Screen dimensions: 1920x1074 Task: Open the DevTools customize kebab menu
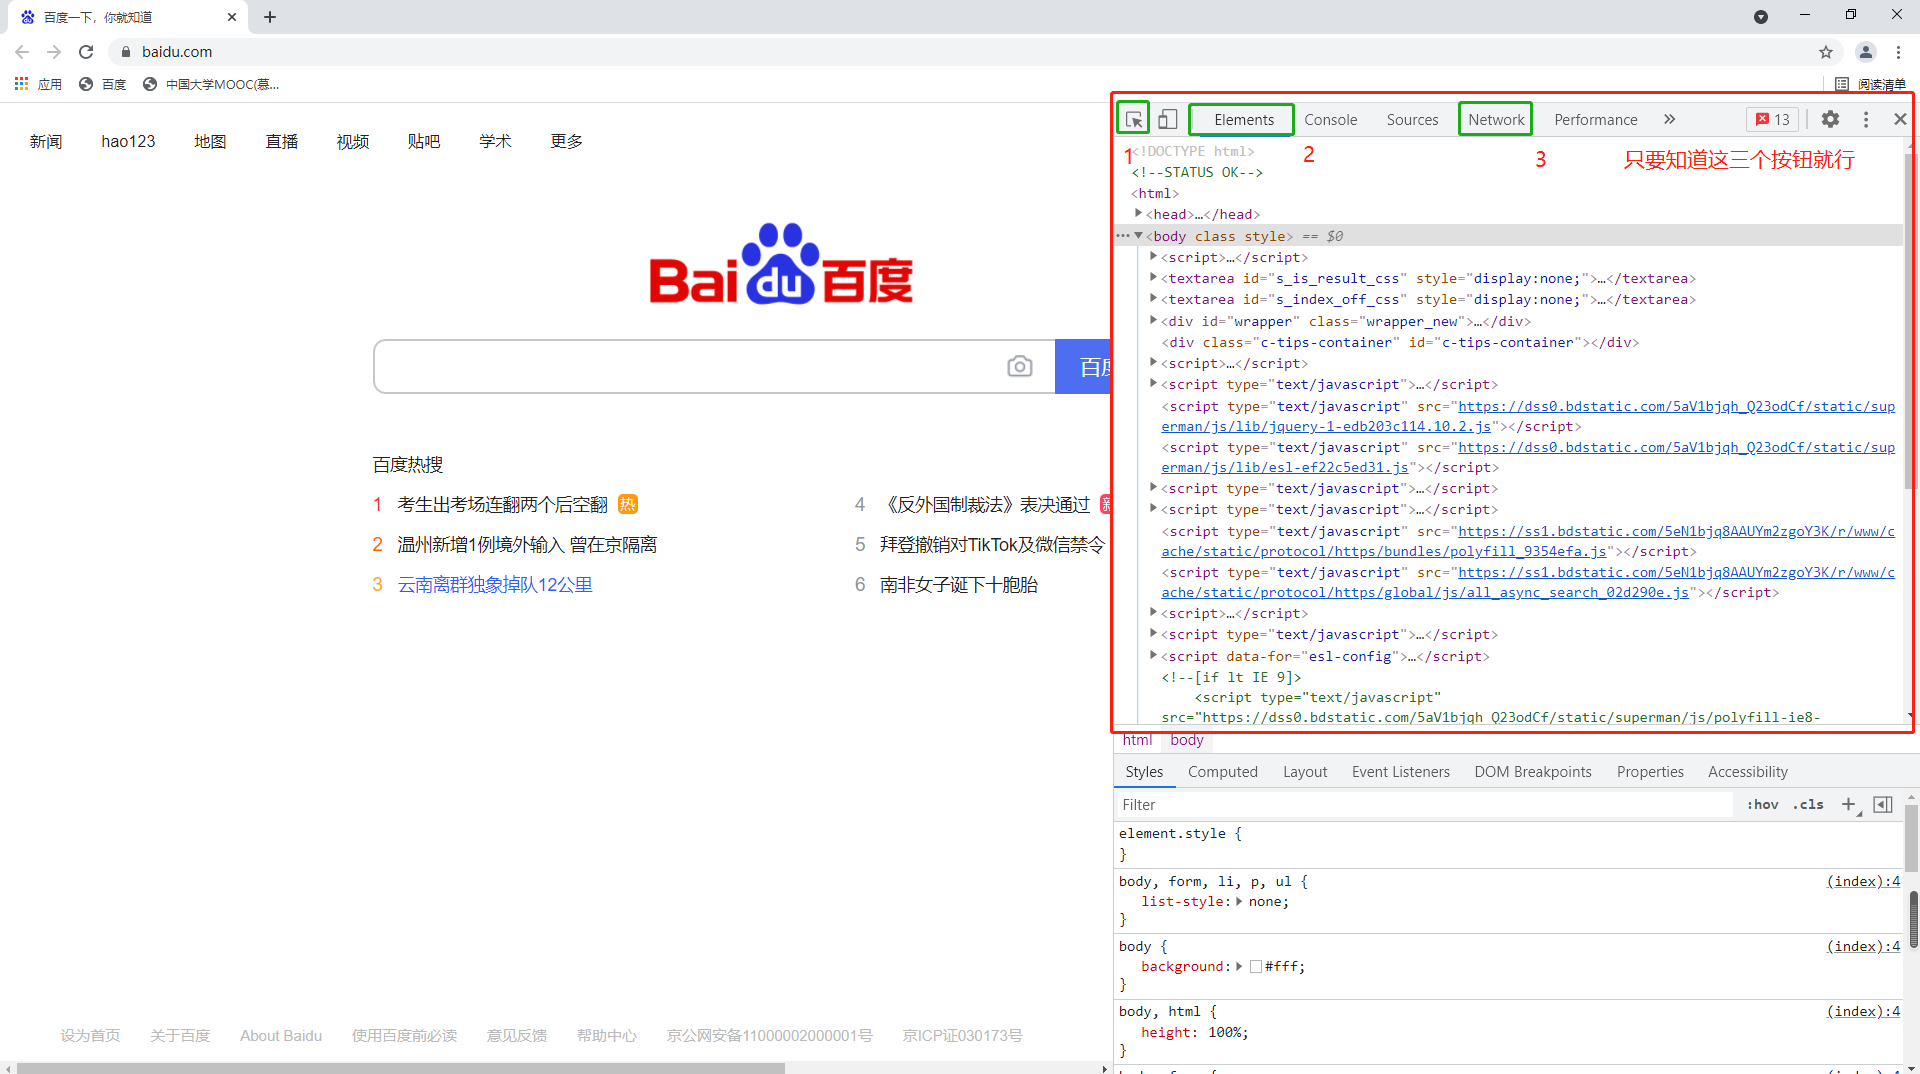[1866, 119]
